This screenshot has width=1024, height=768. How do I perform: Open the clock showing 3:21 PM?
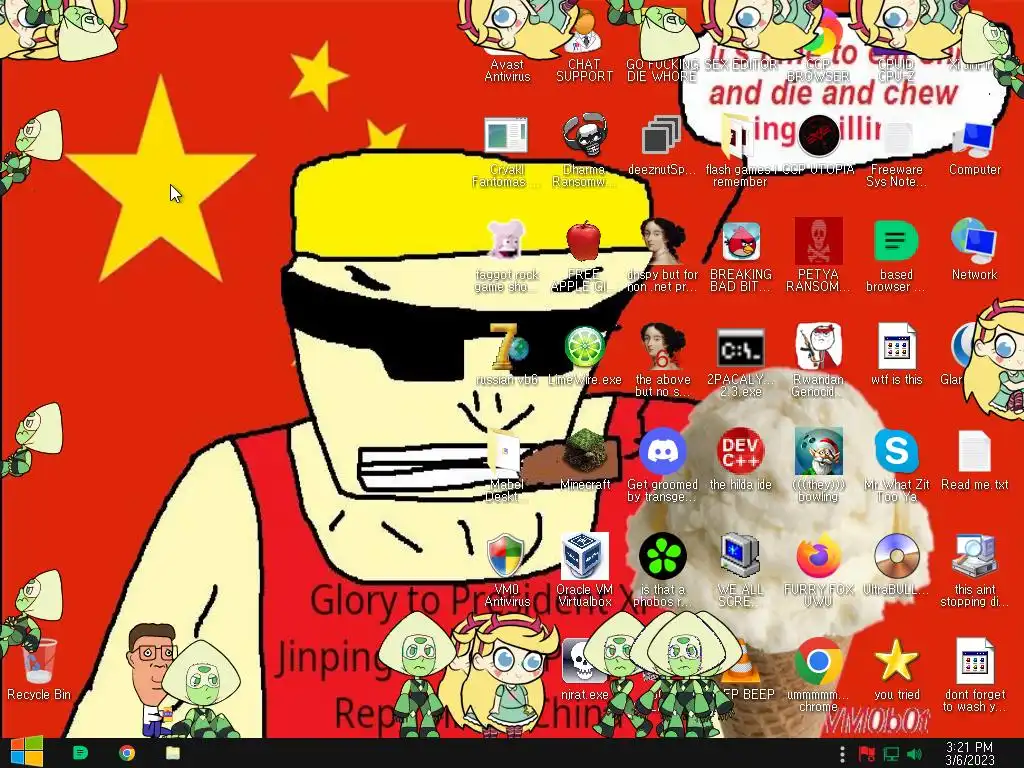point(970,754)
